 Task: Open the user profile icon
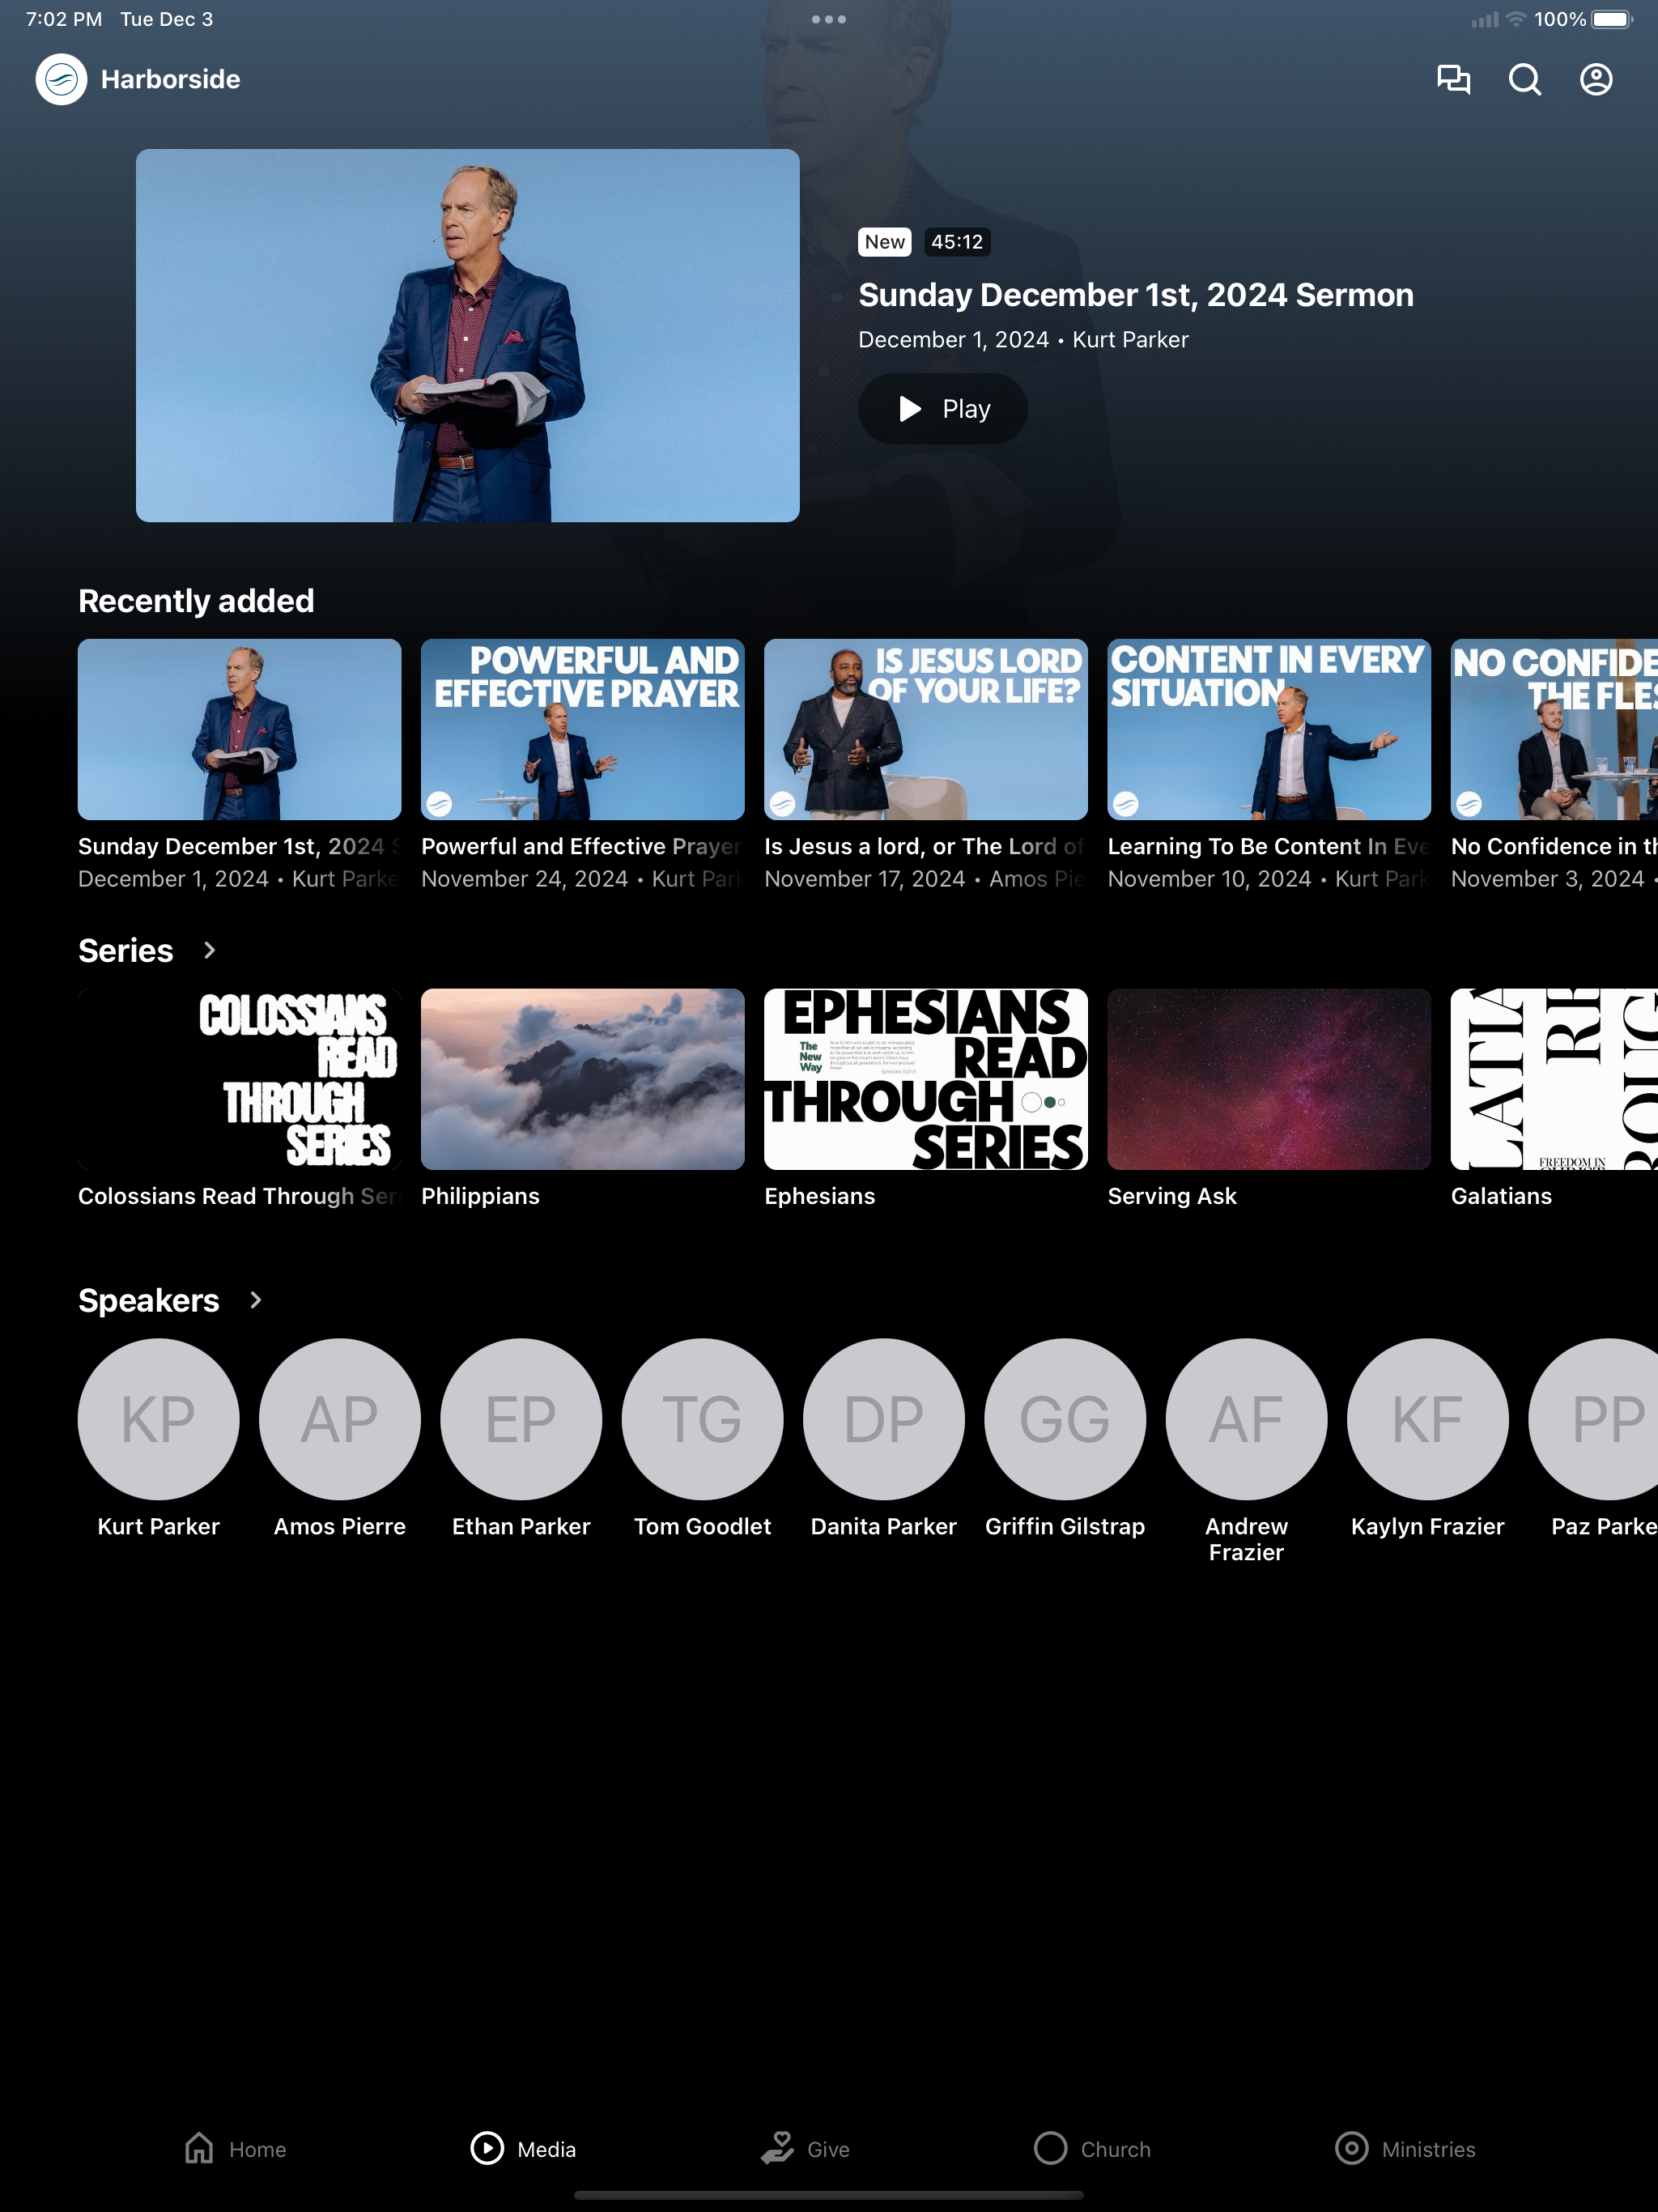[1595, 79]
